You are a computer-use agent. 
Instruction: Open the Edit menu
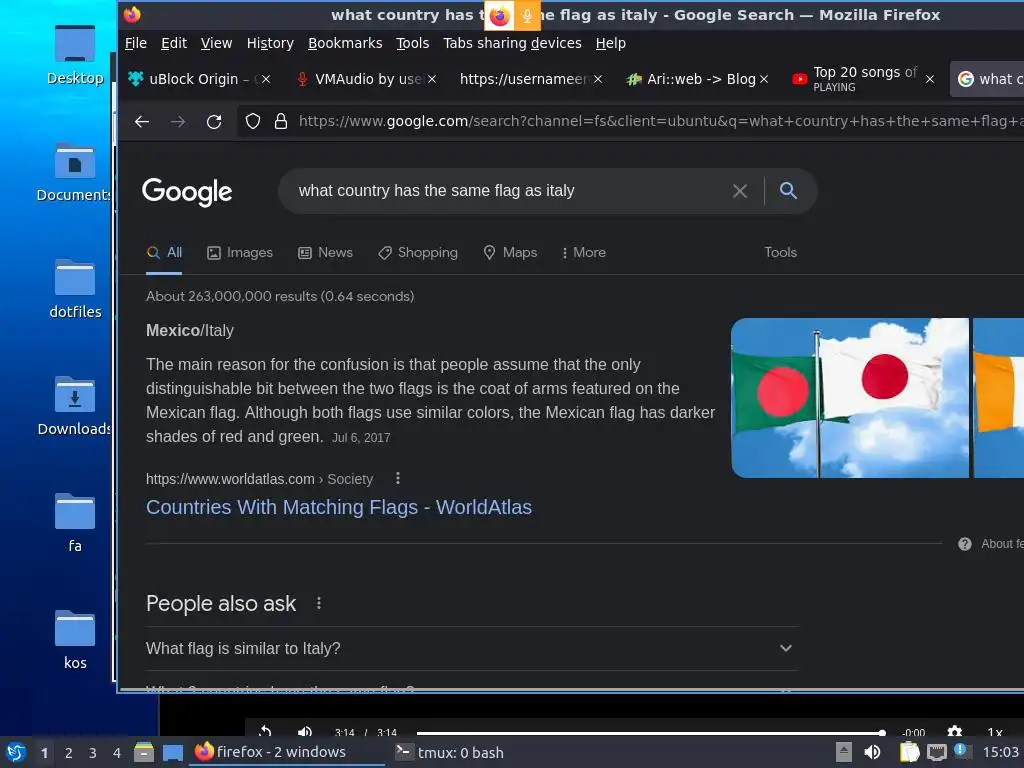pos(174,43)
